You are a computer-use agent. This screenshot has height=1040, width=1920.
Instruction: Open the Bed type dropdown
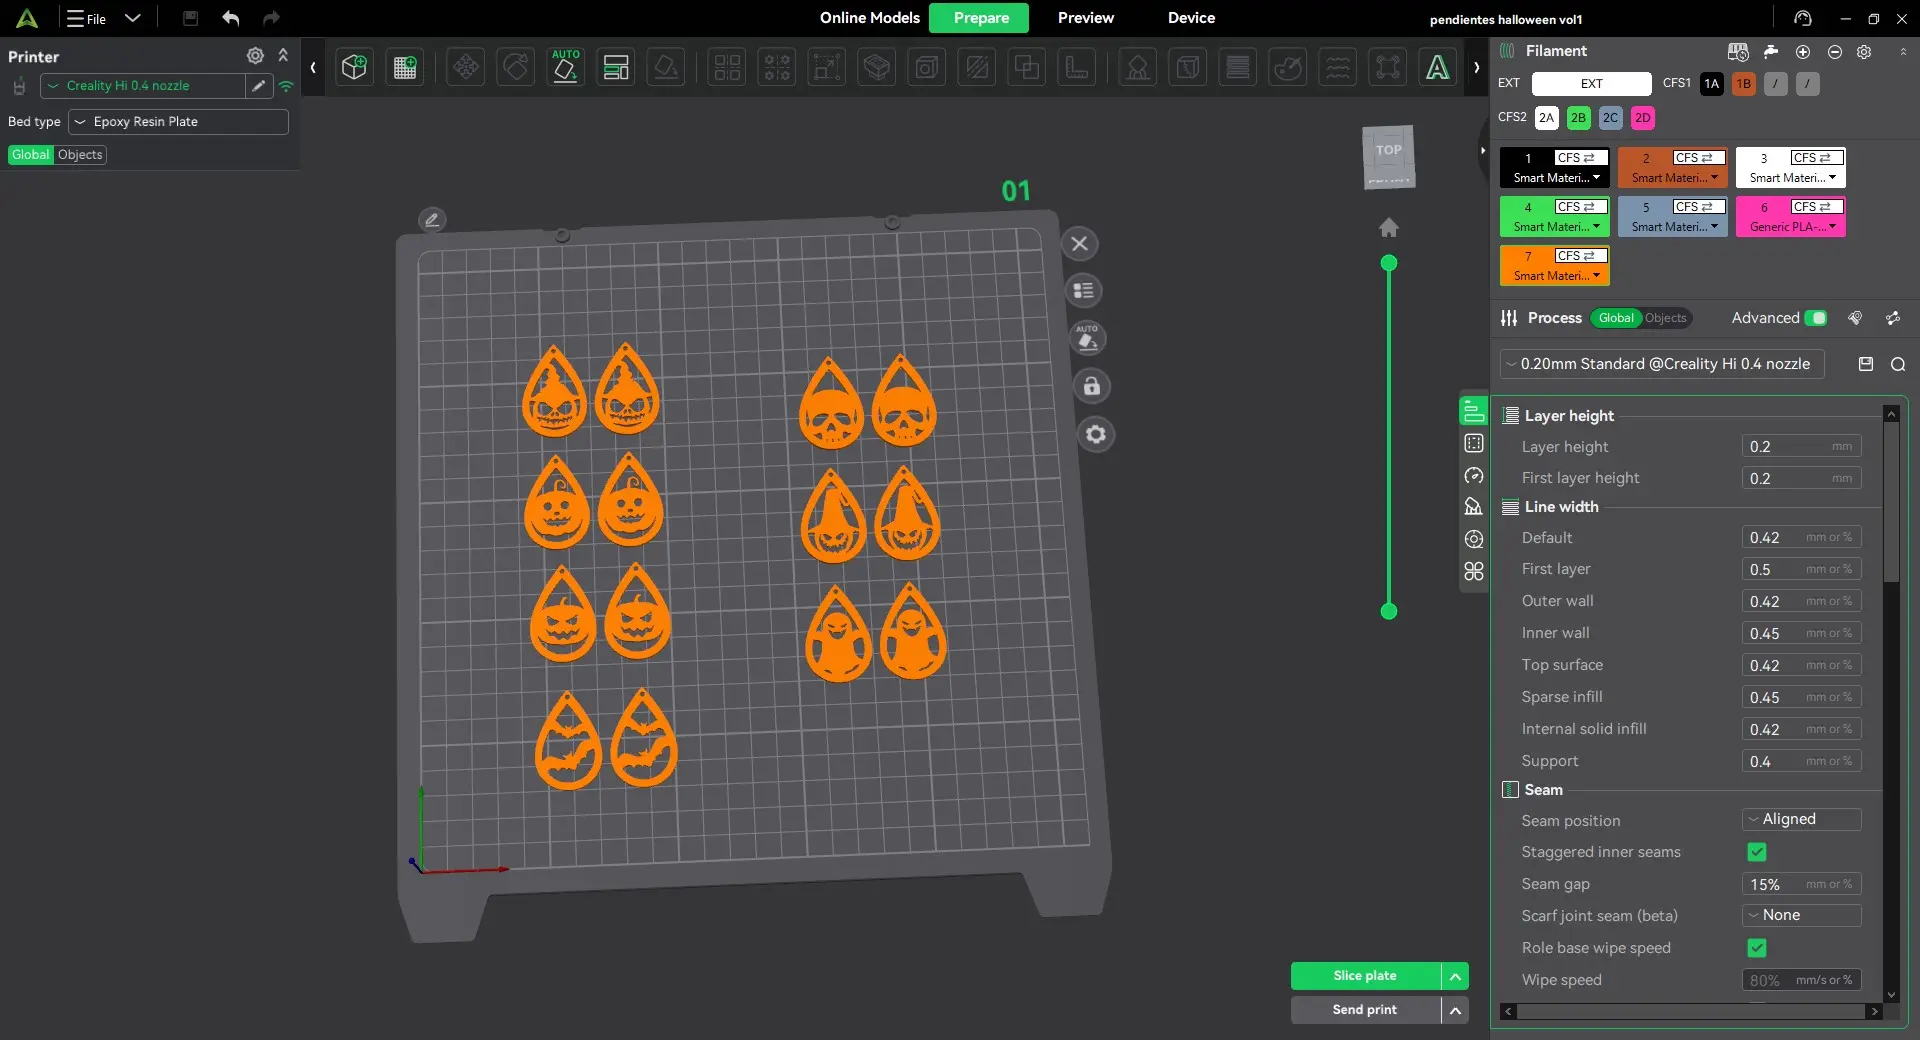[x=178, y=122]
